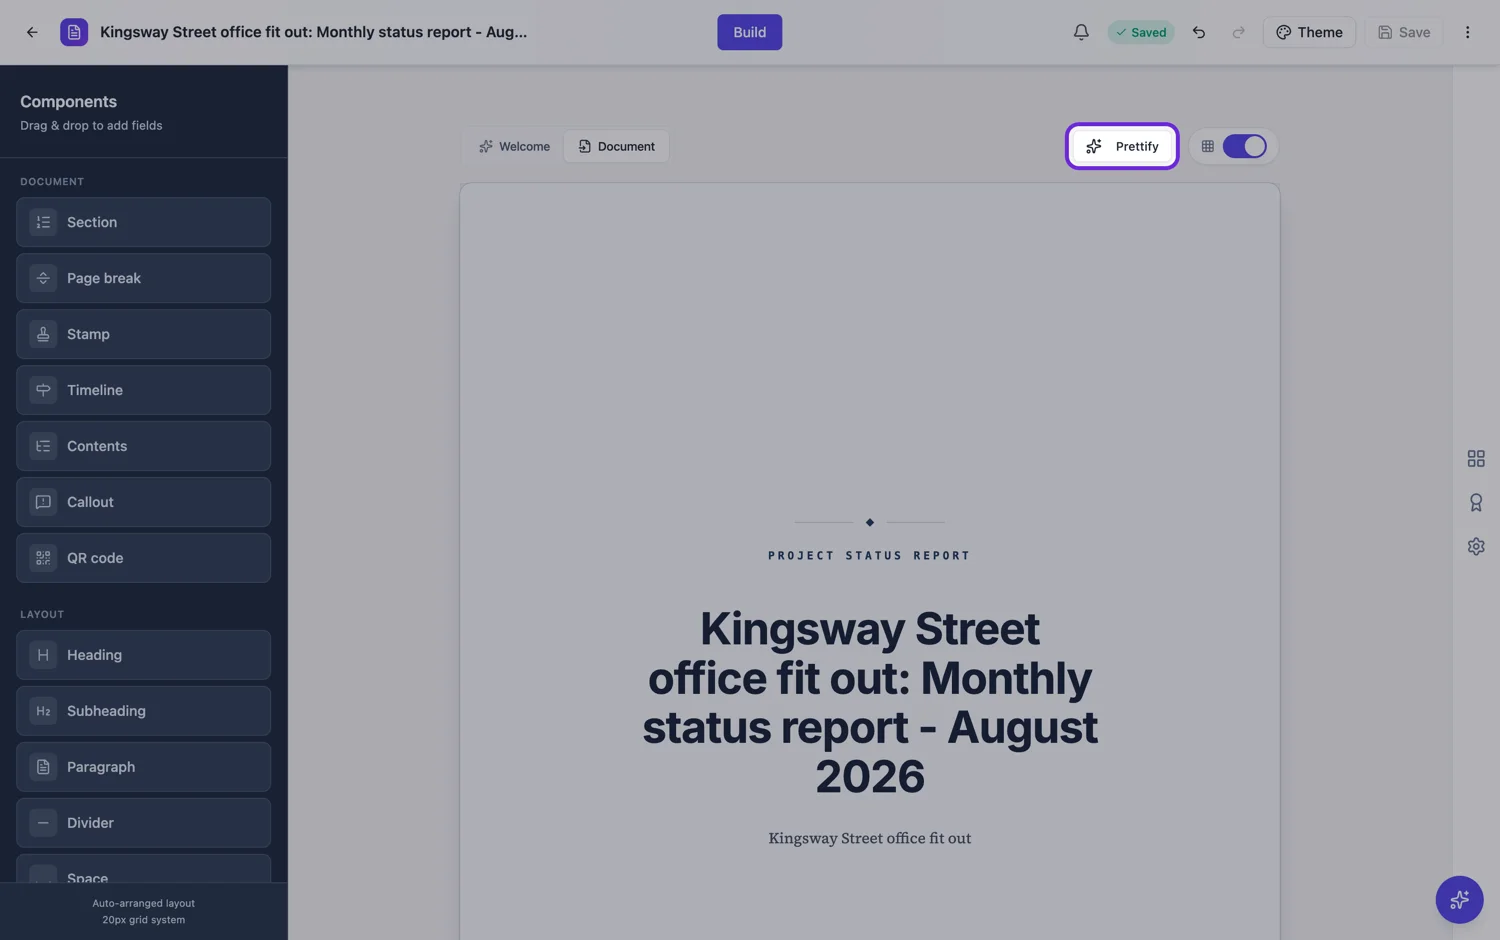The image size is (1500, 940).
Task: Click the Saved status badge
Action: [1141, 32]
